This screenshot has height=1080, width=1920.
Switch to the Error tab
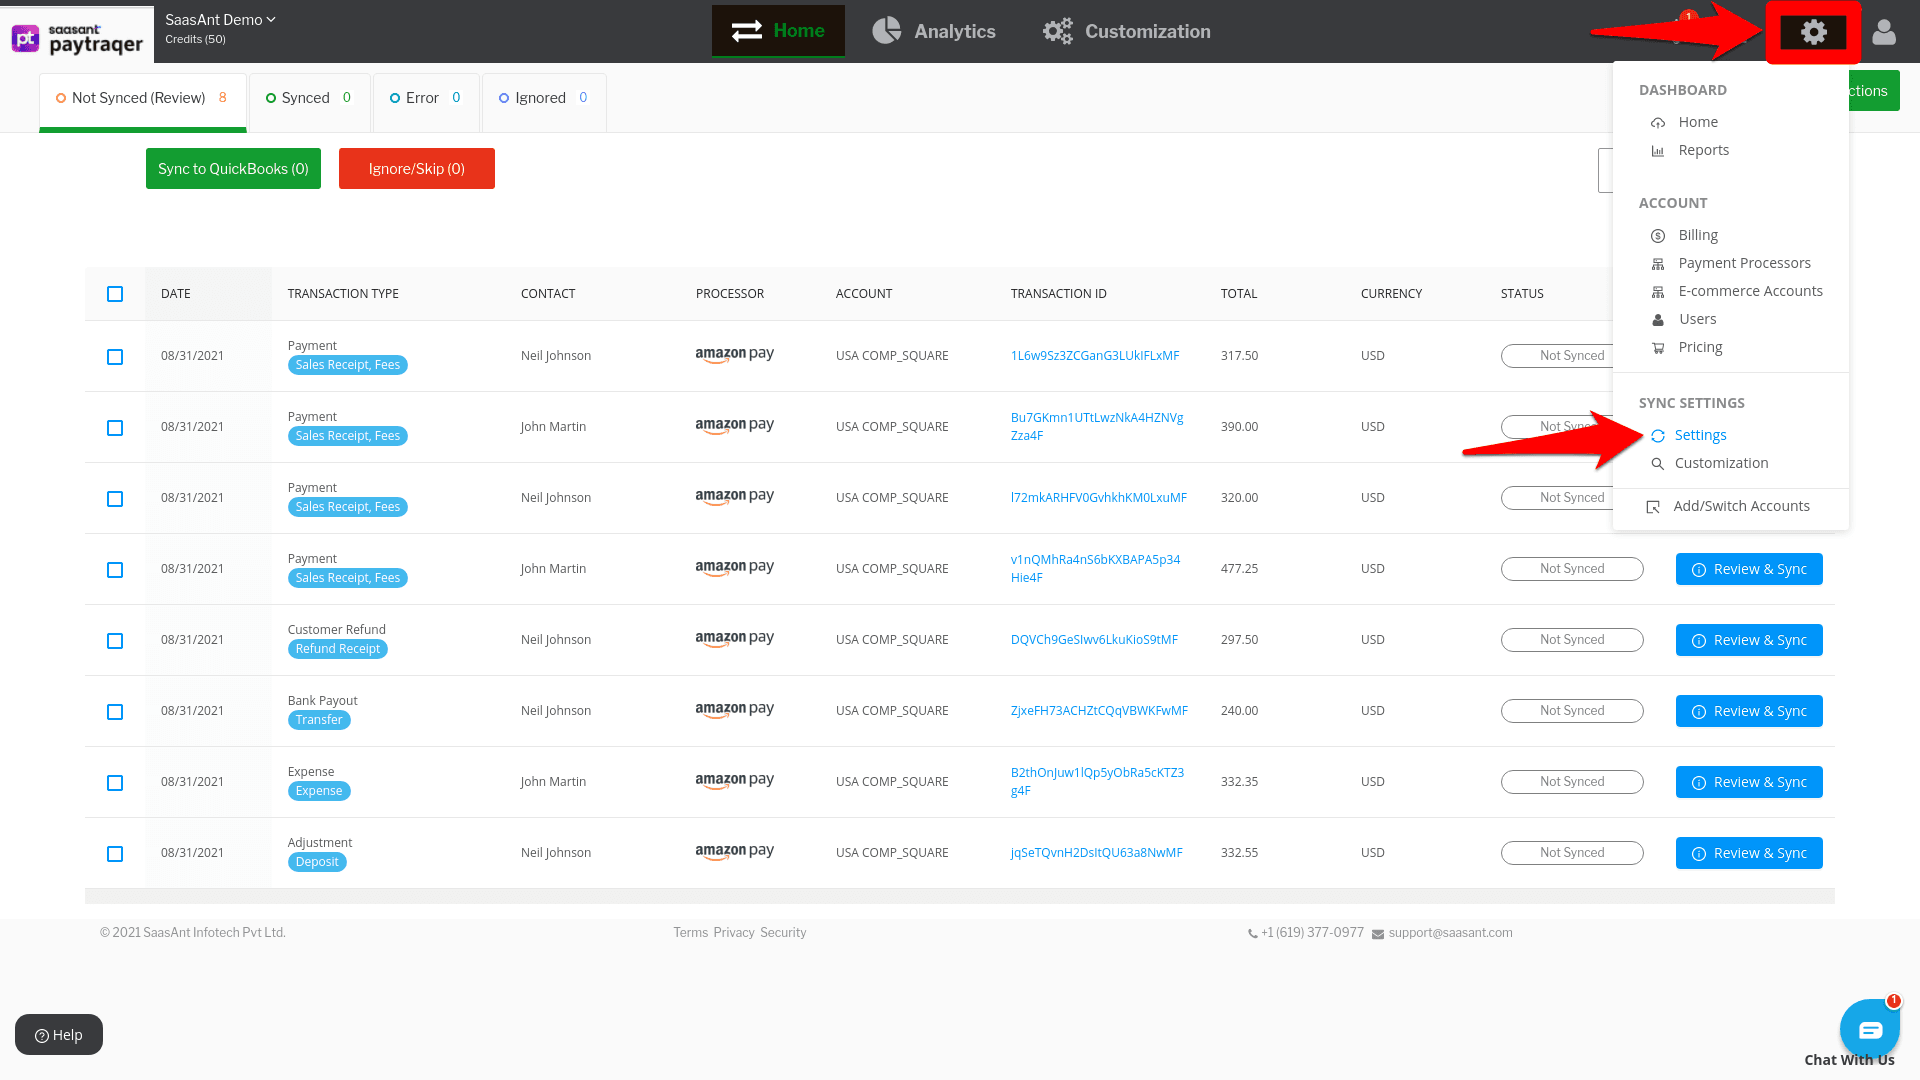pos(425,101)
